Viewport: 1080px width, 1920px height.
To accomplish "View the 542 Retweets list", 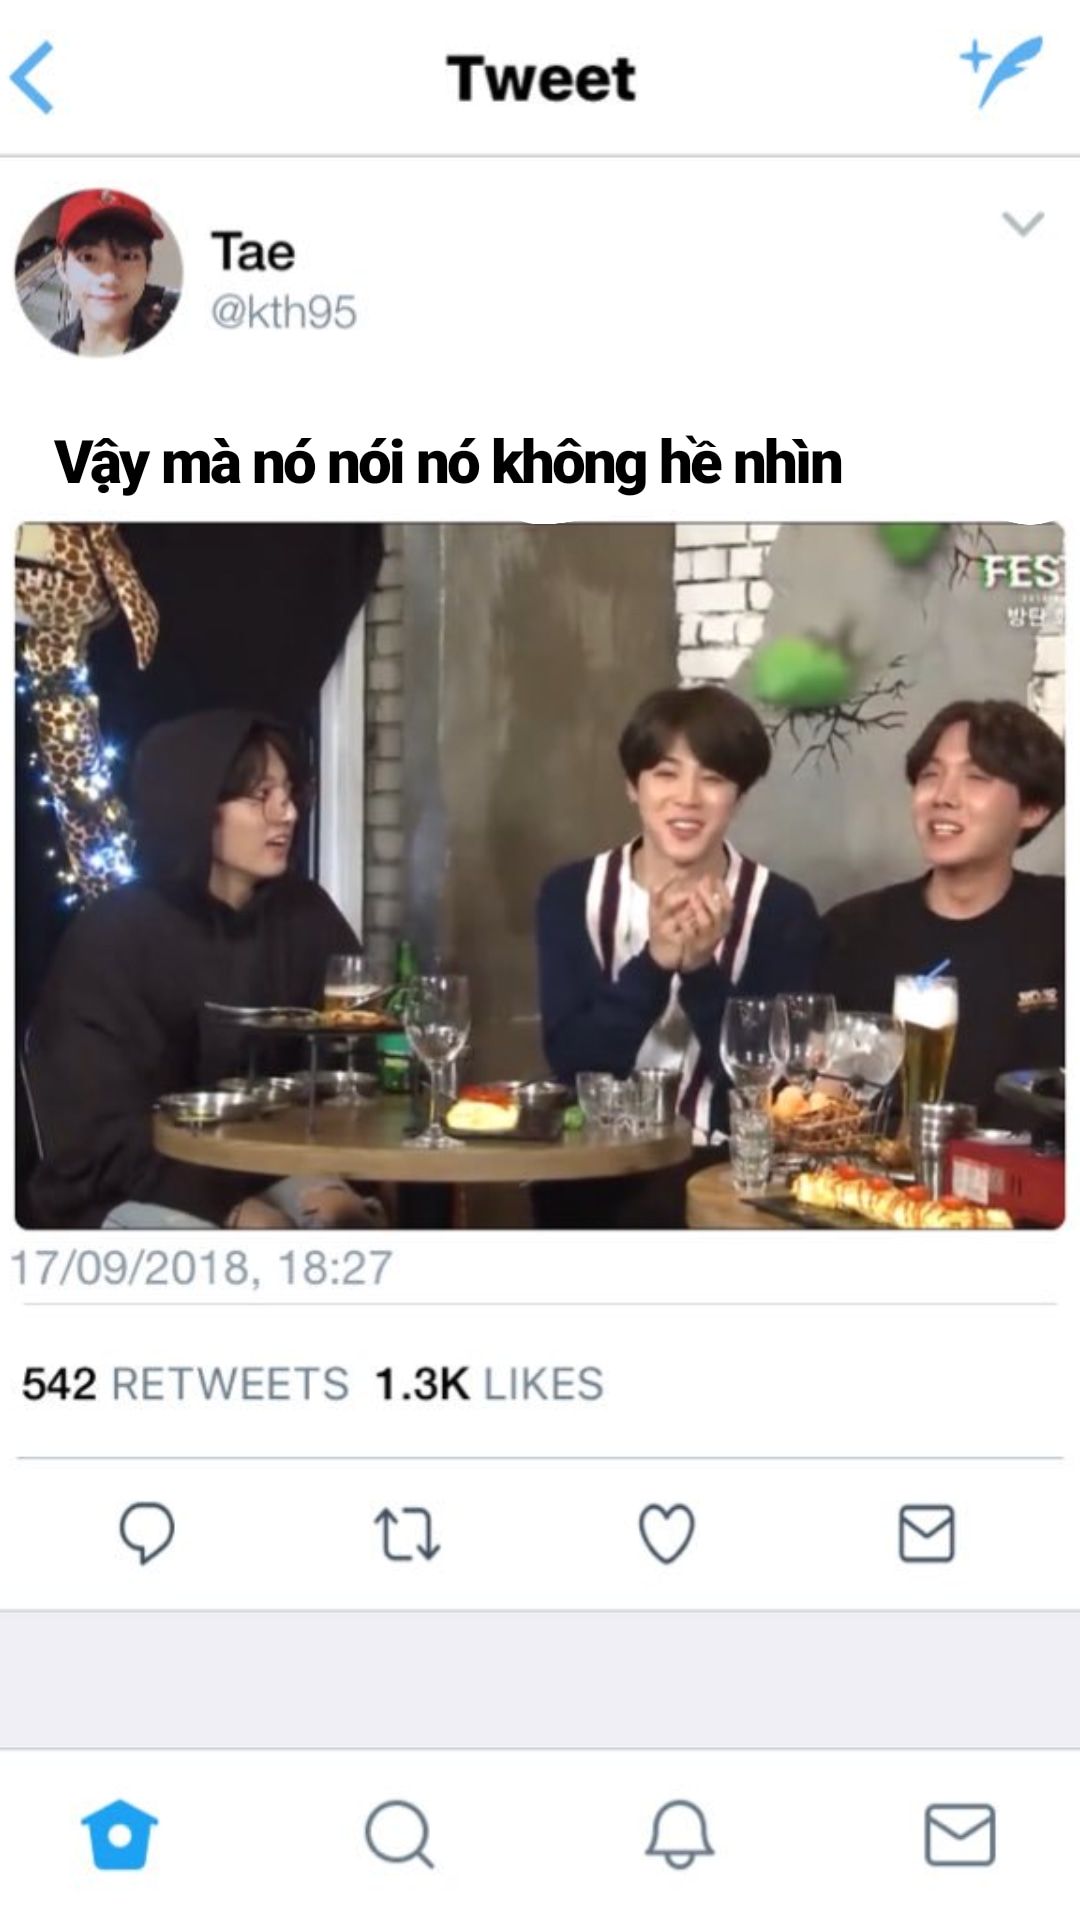I will (185, 1384).
